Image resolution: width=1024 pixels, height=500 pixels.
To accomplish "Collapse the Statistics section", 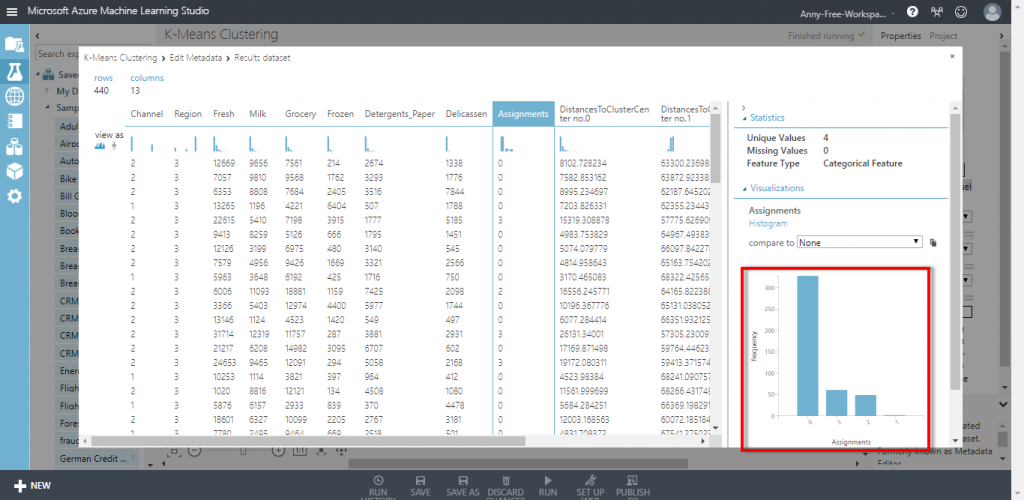I will tap(744, 118).
